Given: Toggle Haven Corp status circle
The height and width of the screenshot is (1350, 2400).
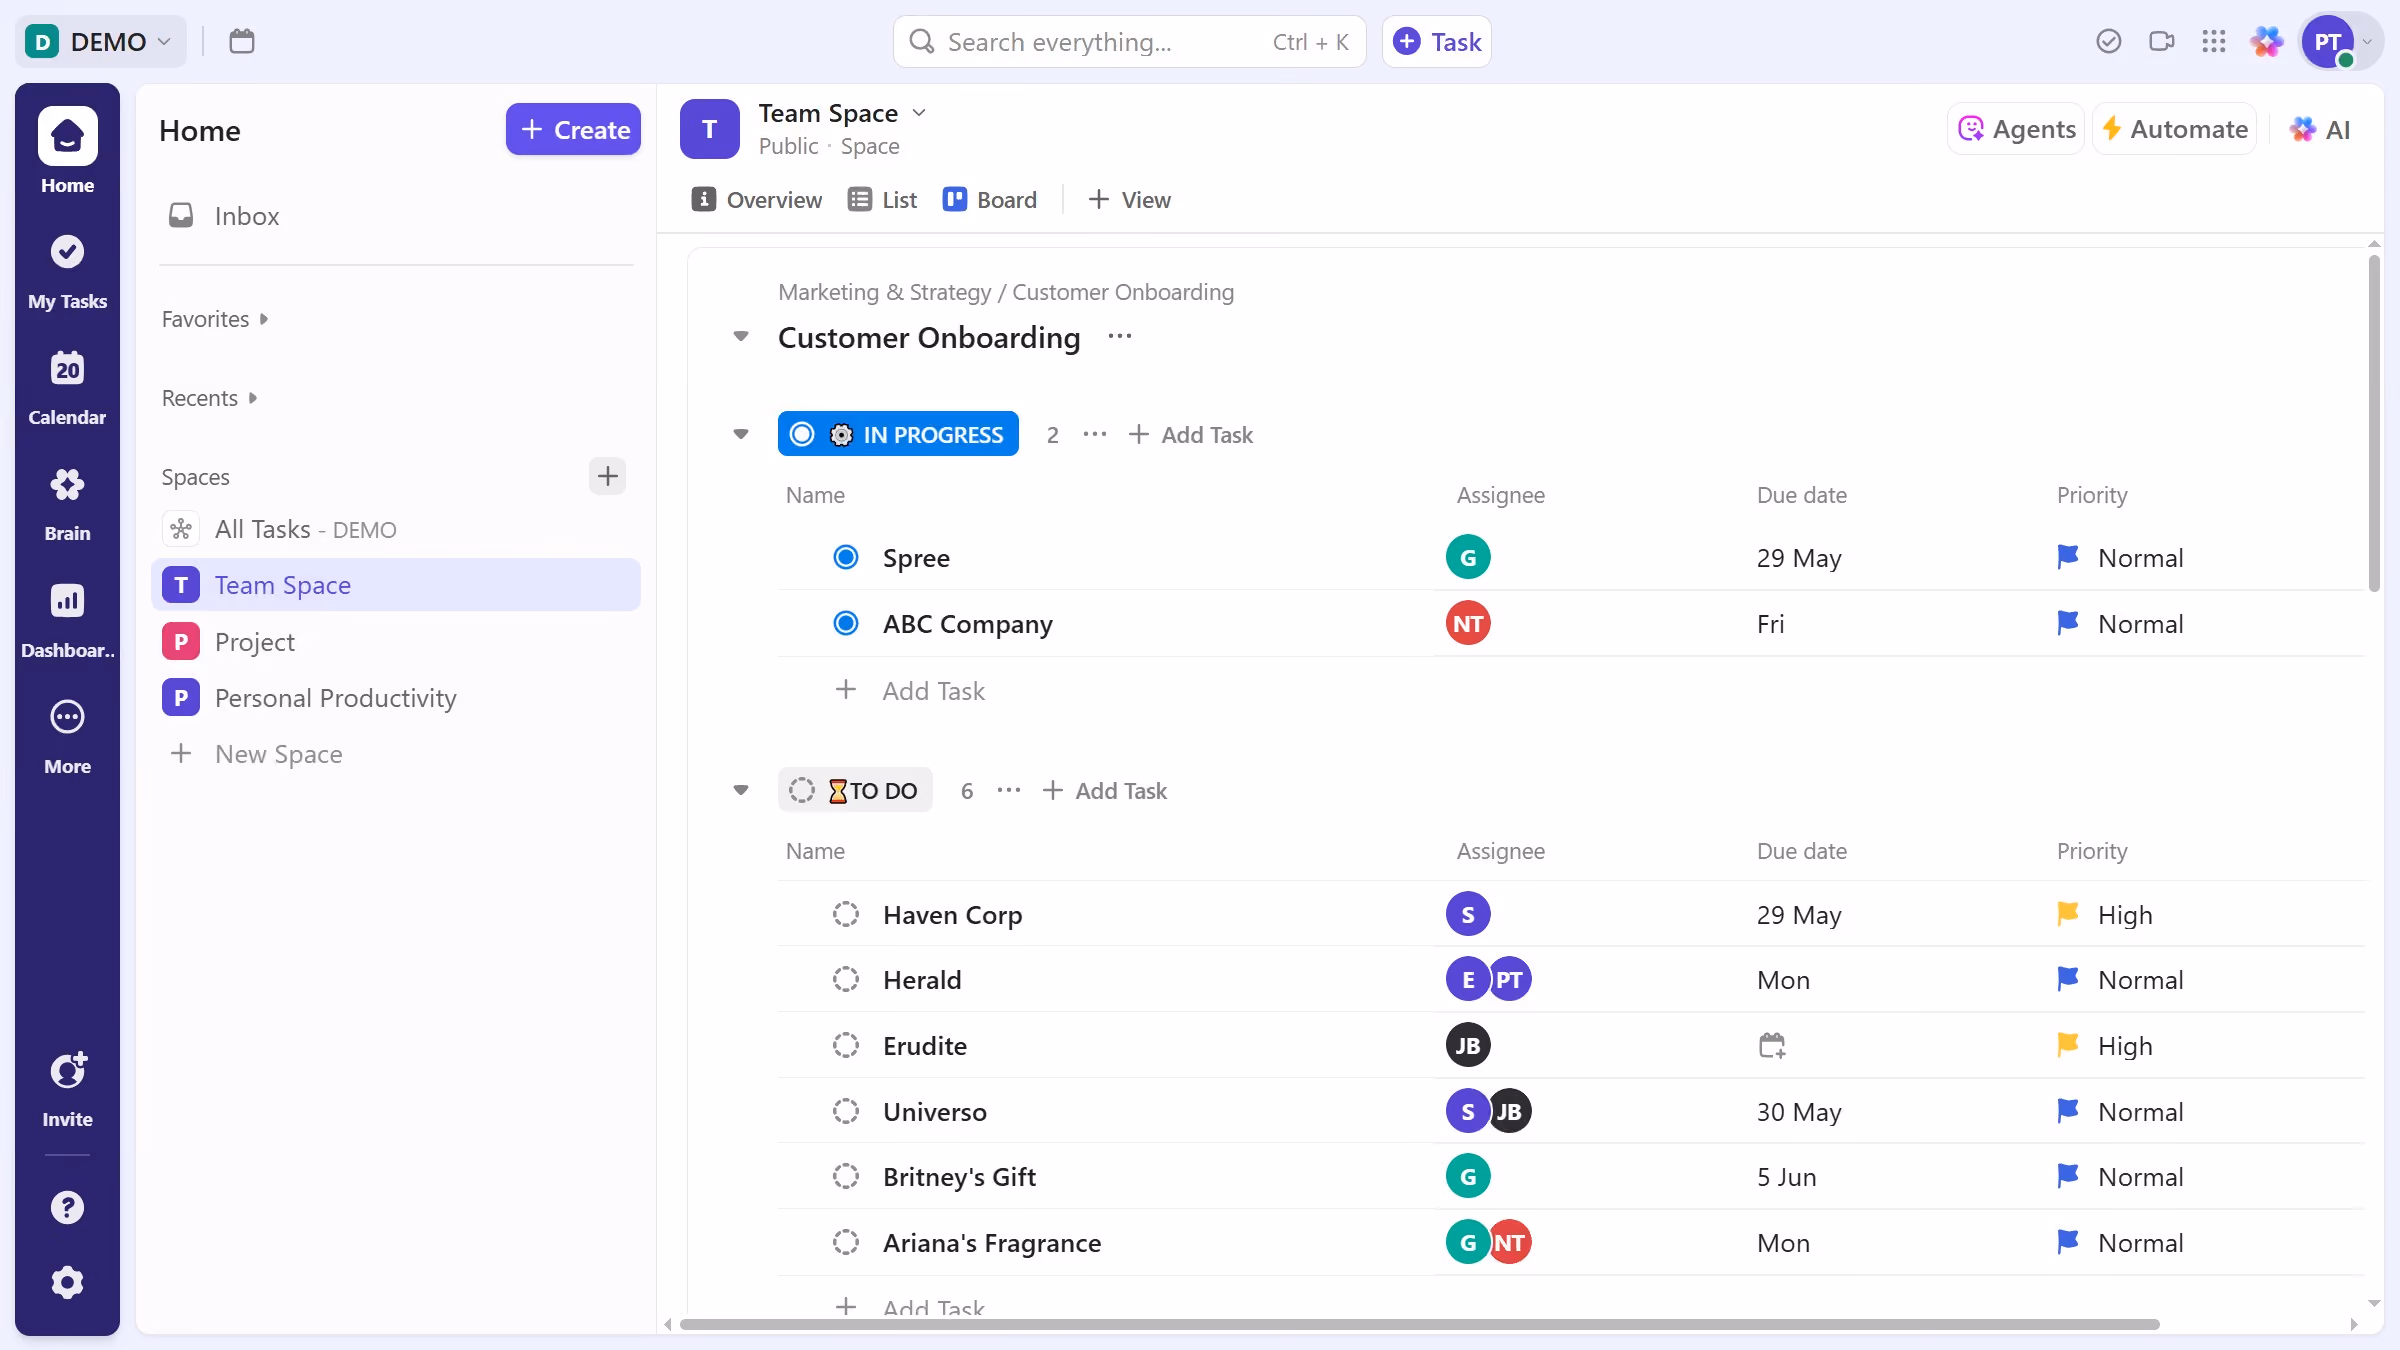Looking at the screenshot, I should pos(846,914).
